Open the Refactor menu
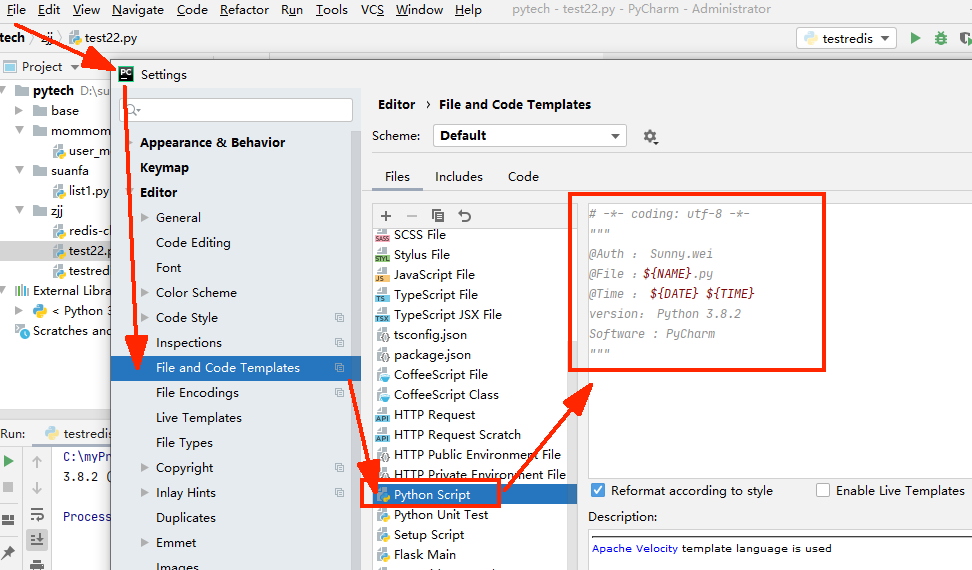This screenshot has height=570, width=972. pos(244,10)
